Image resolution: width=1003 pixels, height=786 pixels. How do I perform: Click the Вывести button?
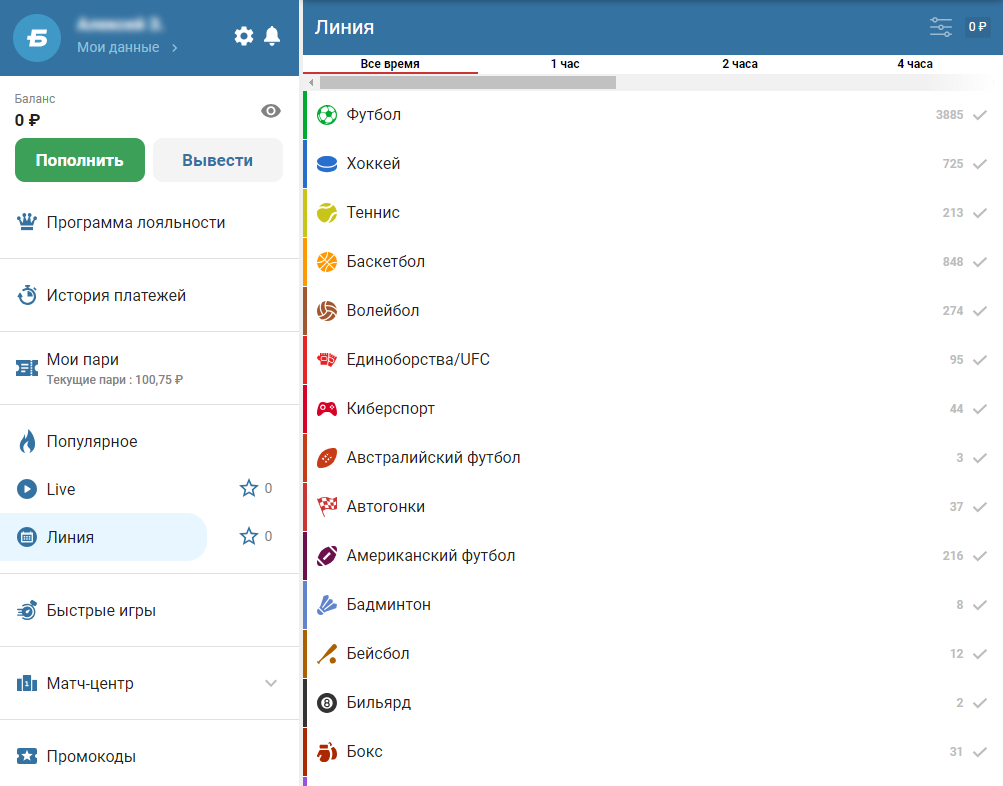pos(217,160)
